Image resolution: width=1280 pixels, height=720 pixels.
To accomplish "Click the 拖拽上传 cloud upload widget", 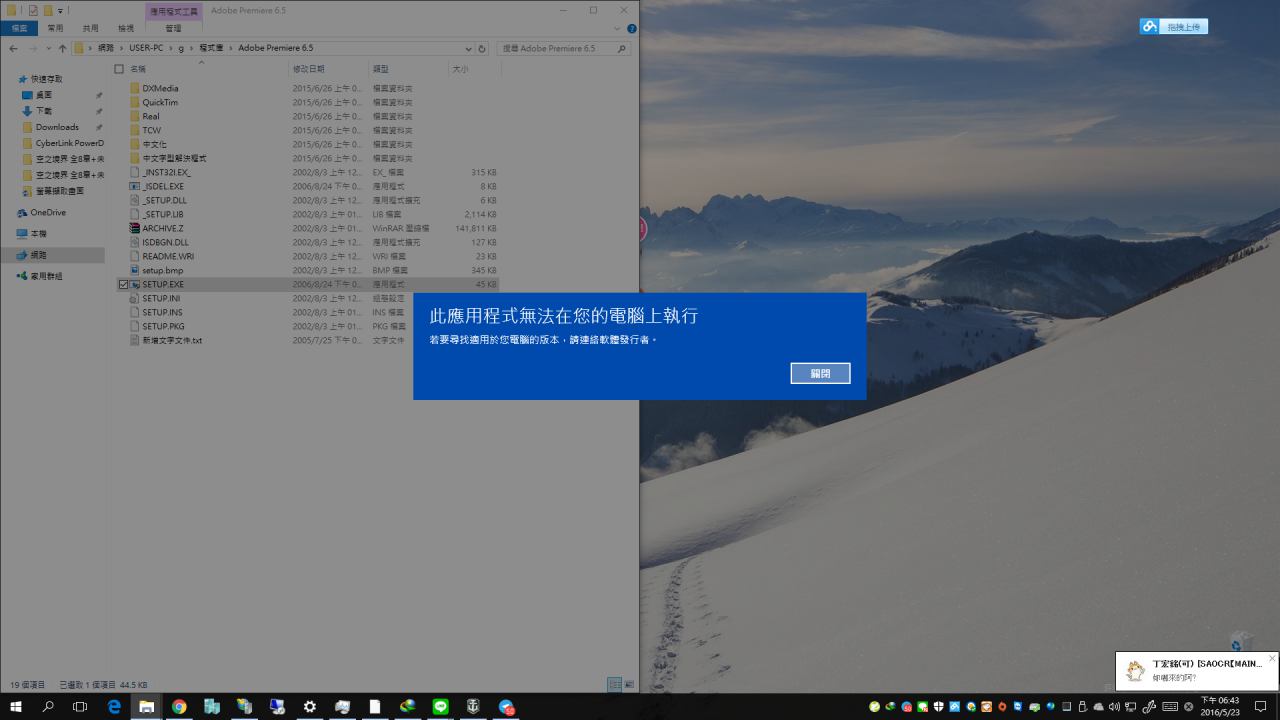I will 1174,27.
